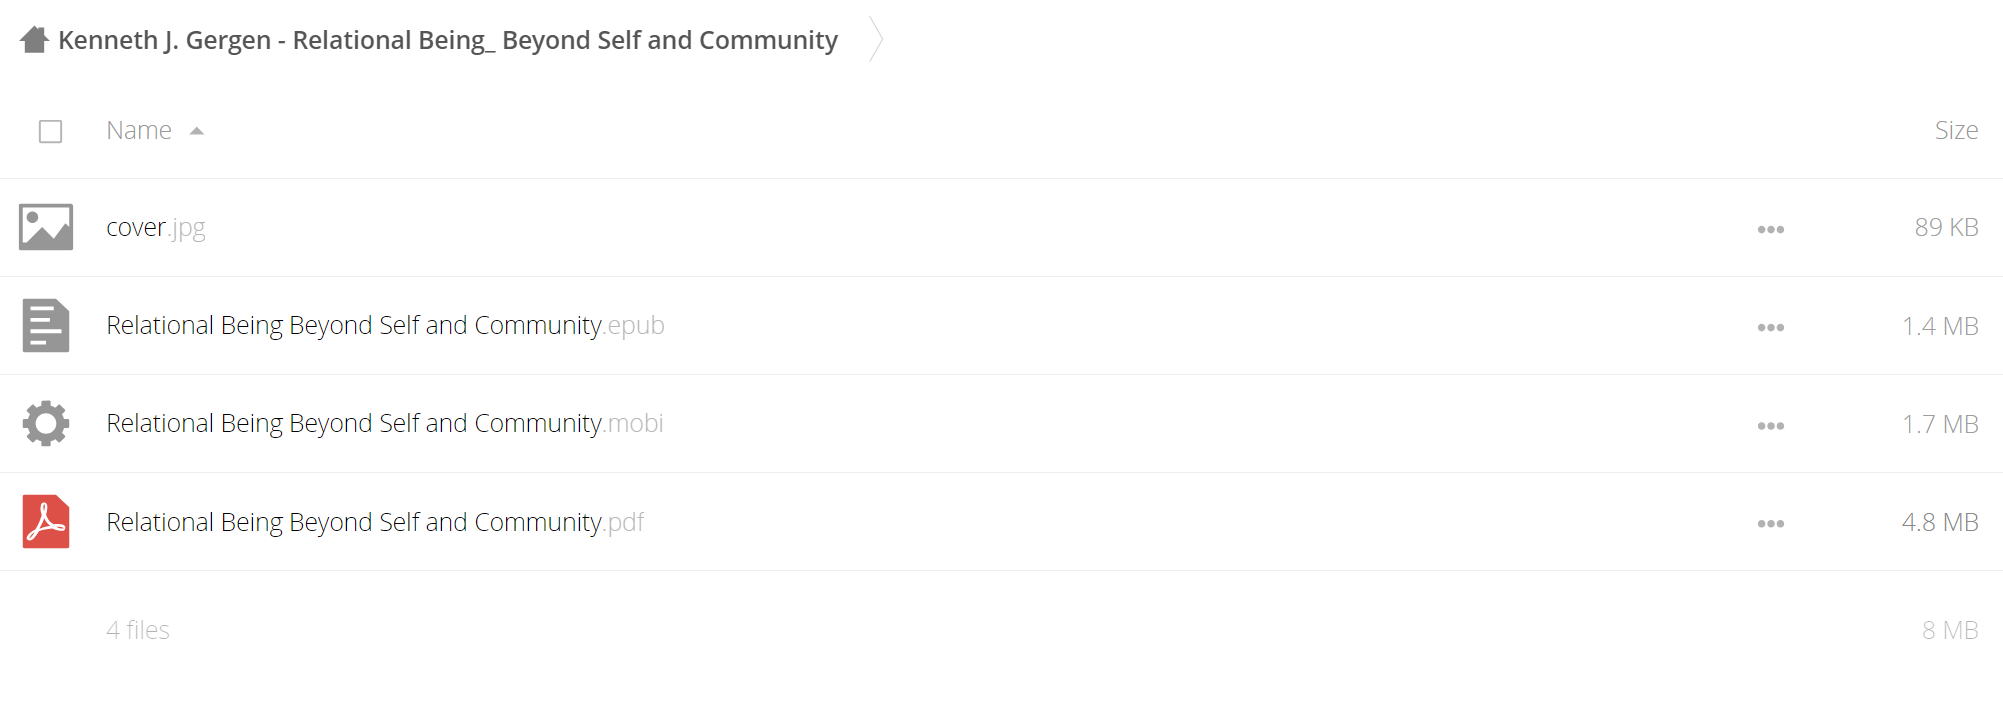Viewport: 2003px width, 704px height.
Task: Open more actions for the pdf file
Action: tap(1771, 524)
